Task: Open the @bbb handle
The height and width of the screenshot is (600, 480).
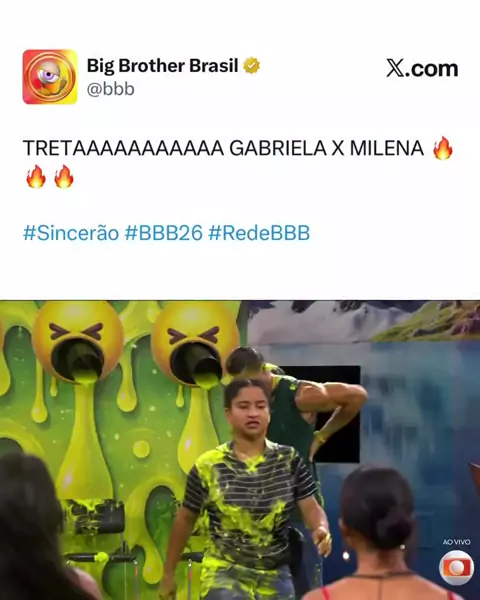Action: pyautogui.click(x=111, y=89)
